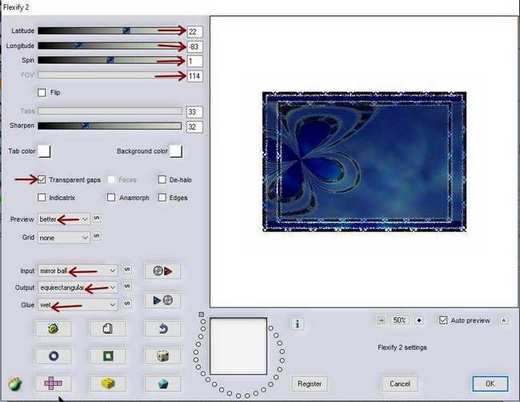Click the green square icon button
This screenshot has width=520, height=402.
coord(108,356)
